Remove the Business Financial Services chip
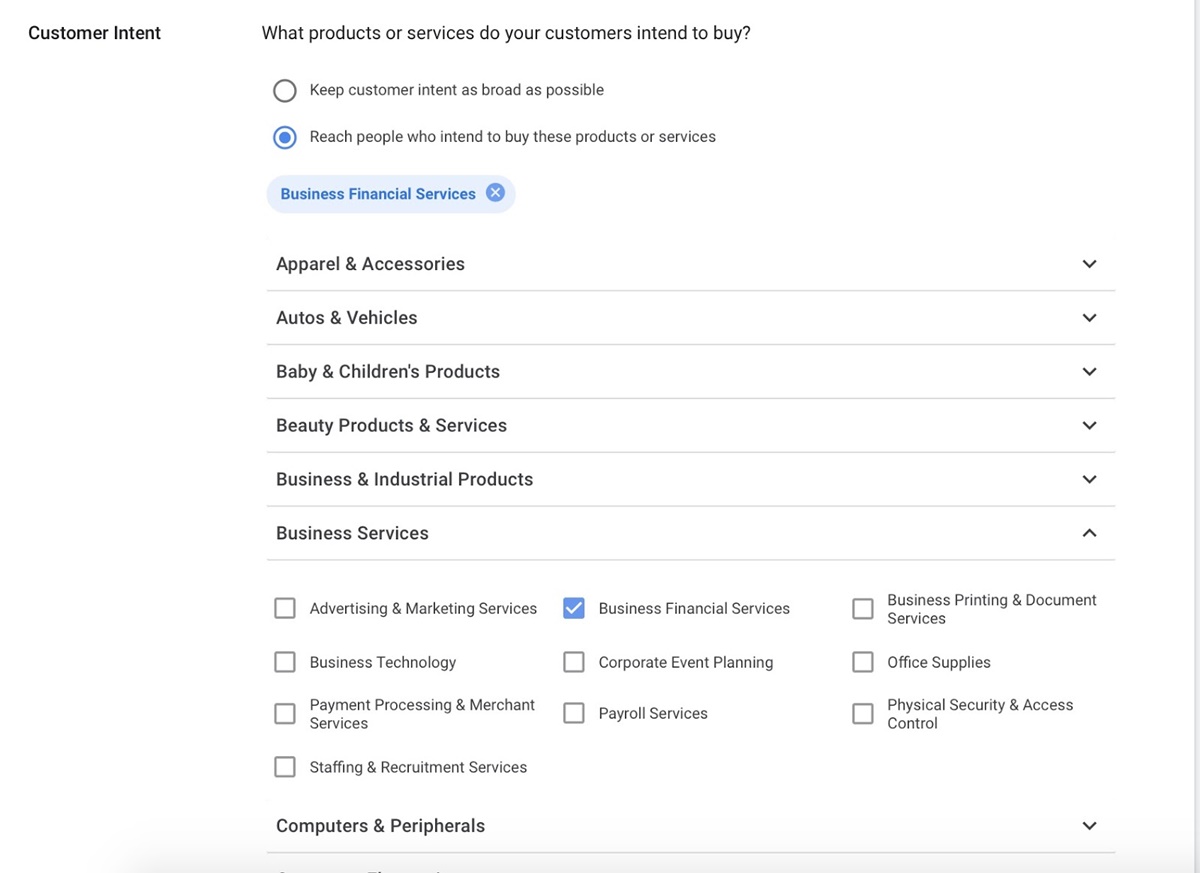This screenshot has width=1200, height=873. pyautogui.click(x=495, y=193)
